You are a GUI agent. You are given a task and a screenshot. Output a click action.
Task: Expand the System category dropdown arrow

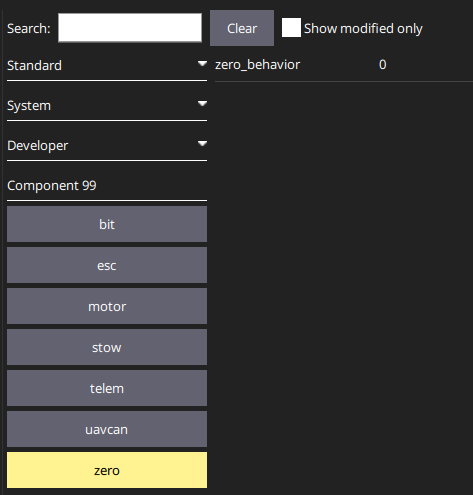[202, 104]
